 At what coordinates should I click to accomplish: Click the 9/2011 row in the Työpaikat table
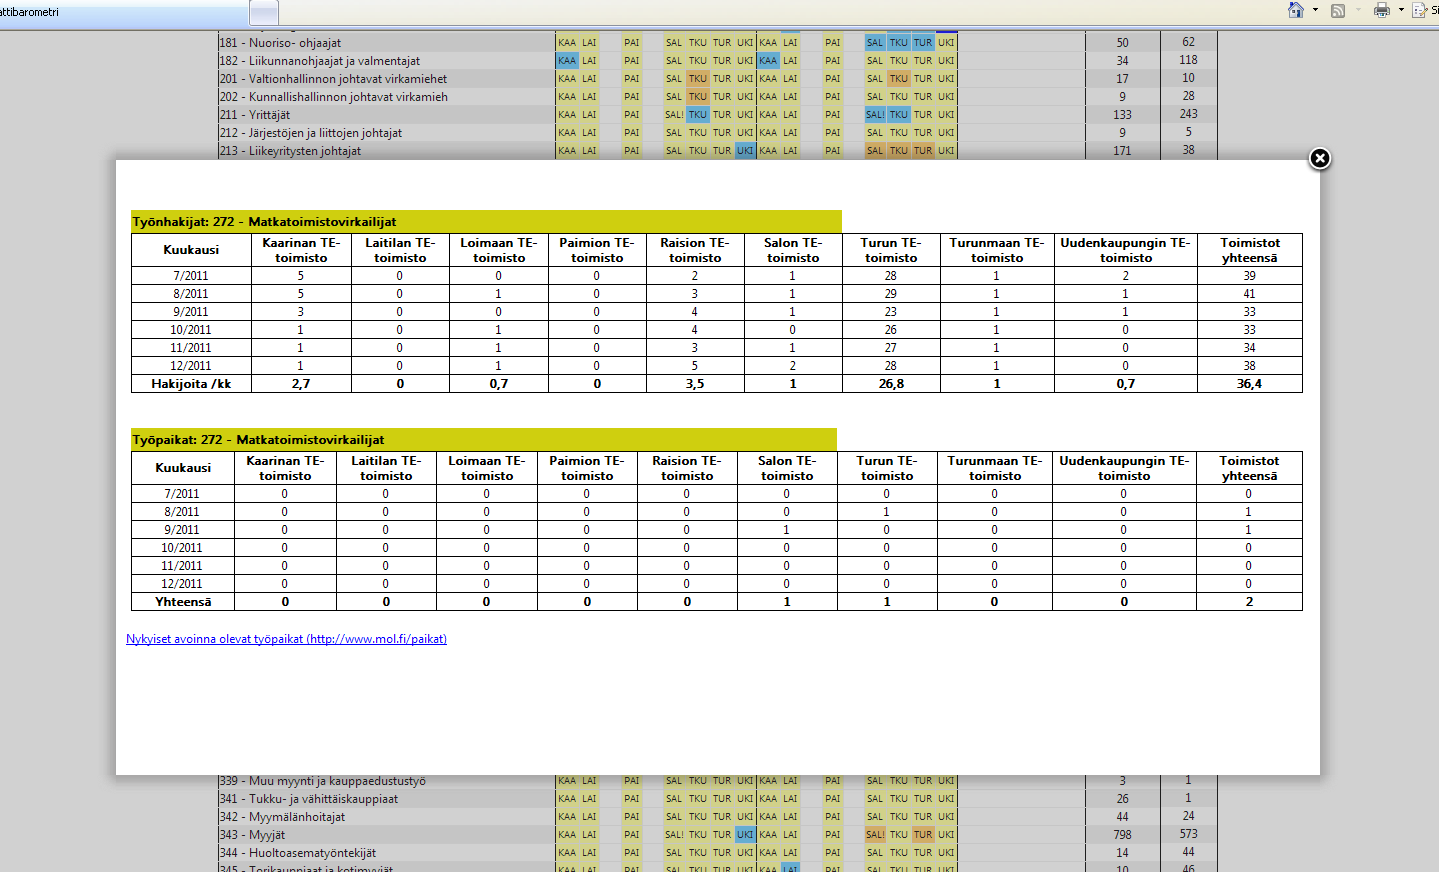point(717,530)
